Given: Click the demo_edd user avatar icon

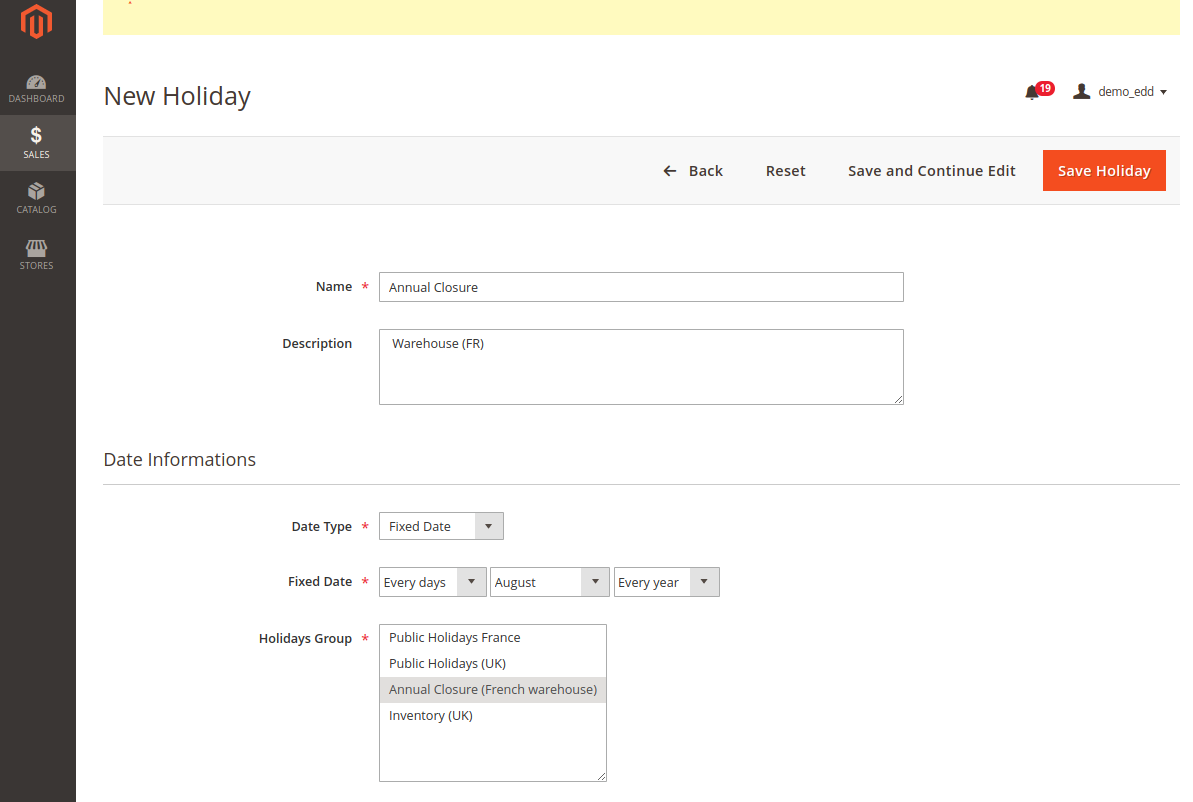Looking at the screenshot, I should pyautogui.click(x=1081, y=91).
